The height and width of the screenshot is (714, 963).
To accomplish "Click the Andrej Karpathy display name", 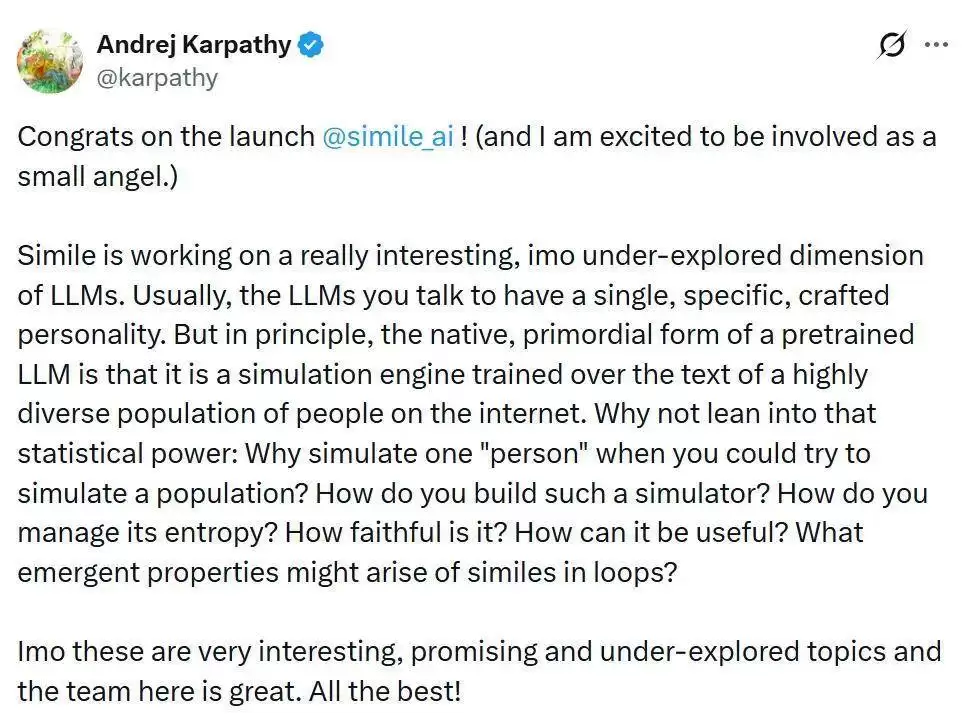I will (194, 45).
